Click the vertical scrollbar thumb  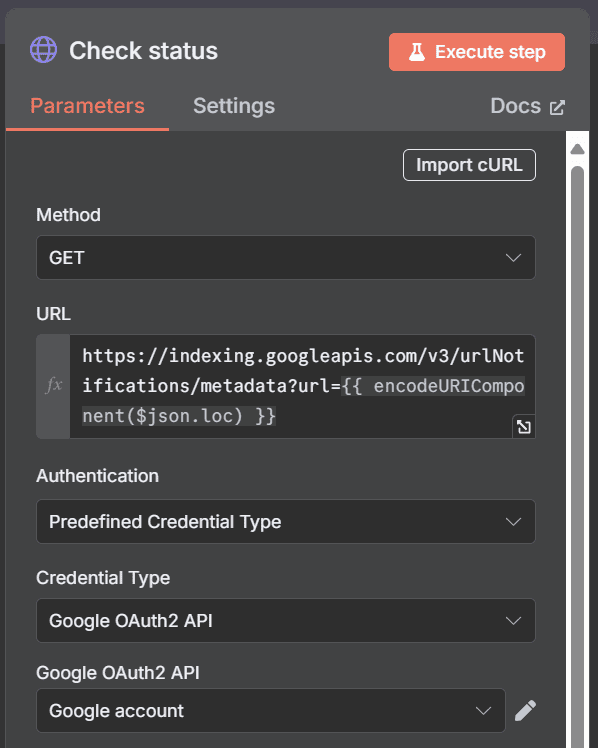(577, 453)
